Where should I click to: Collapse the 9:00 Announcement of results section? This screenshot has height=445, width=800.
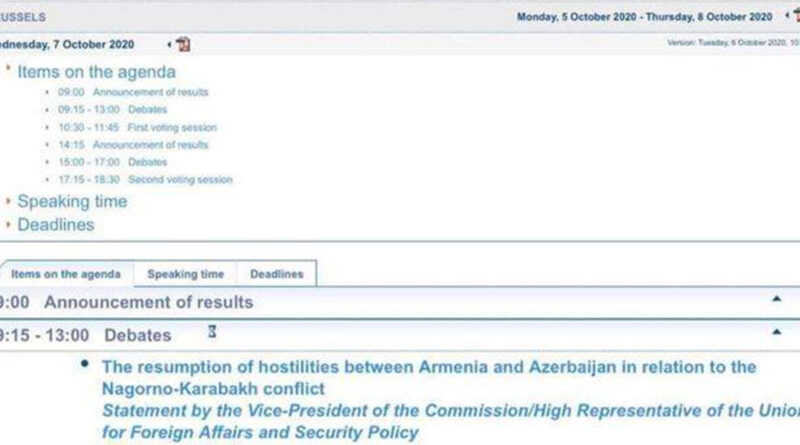click(x=776, y=300)
